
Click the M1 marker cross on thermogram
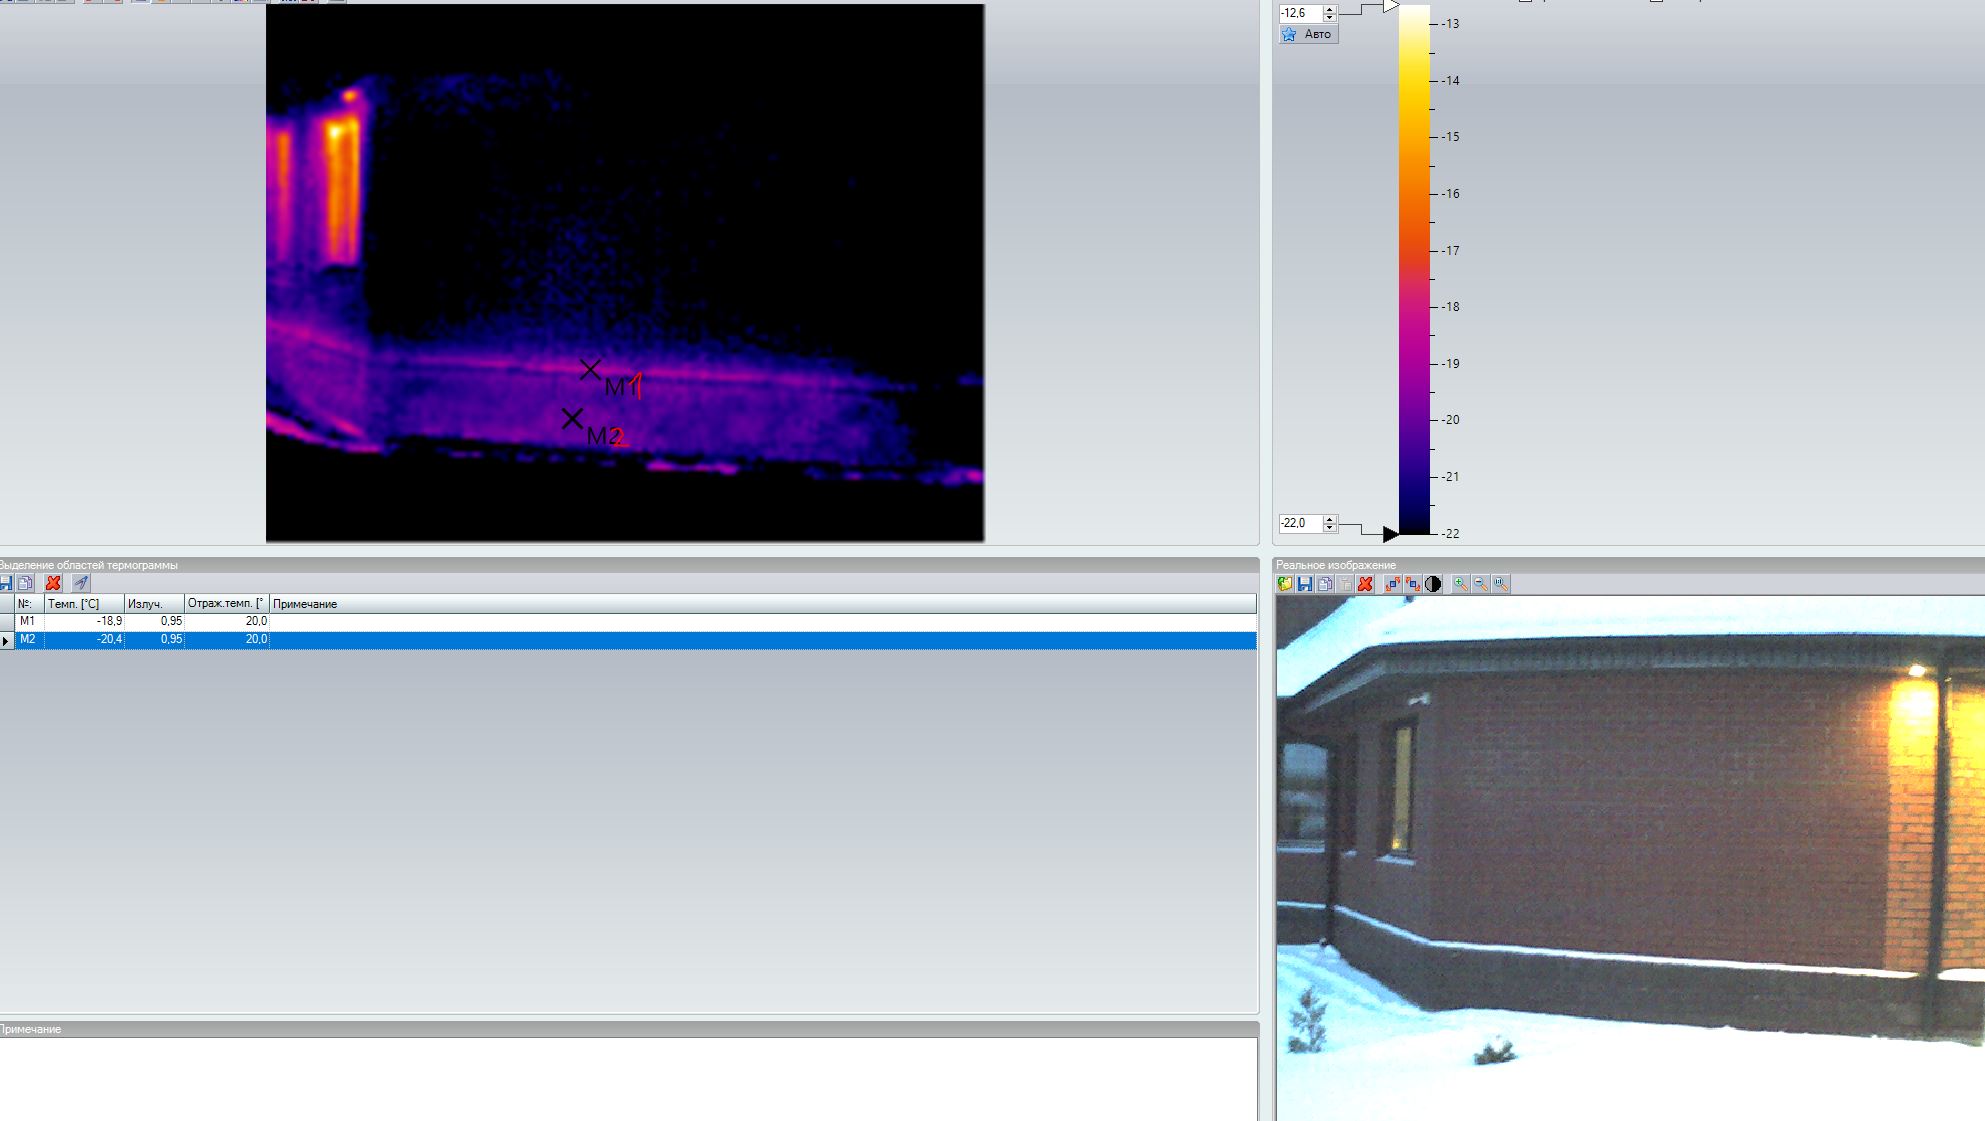click(x=590, y=370)
